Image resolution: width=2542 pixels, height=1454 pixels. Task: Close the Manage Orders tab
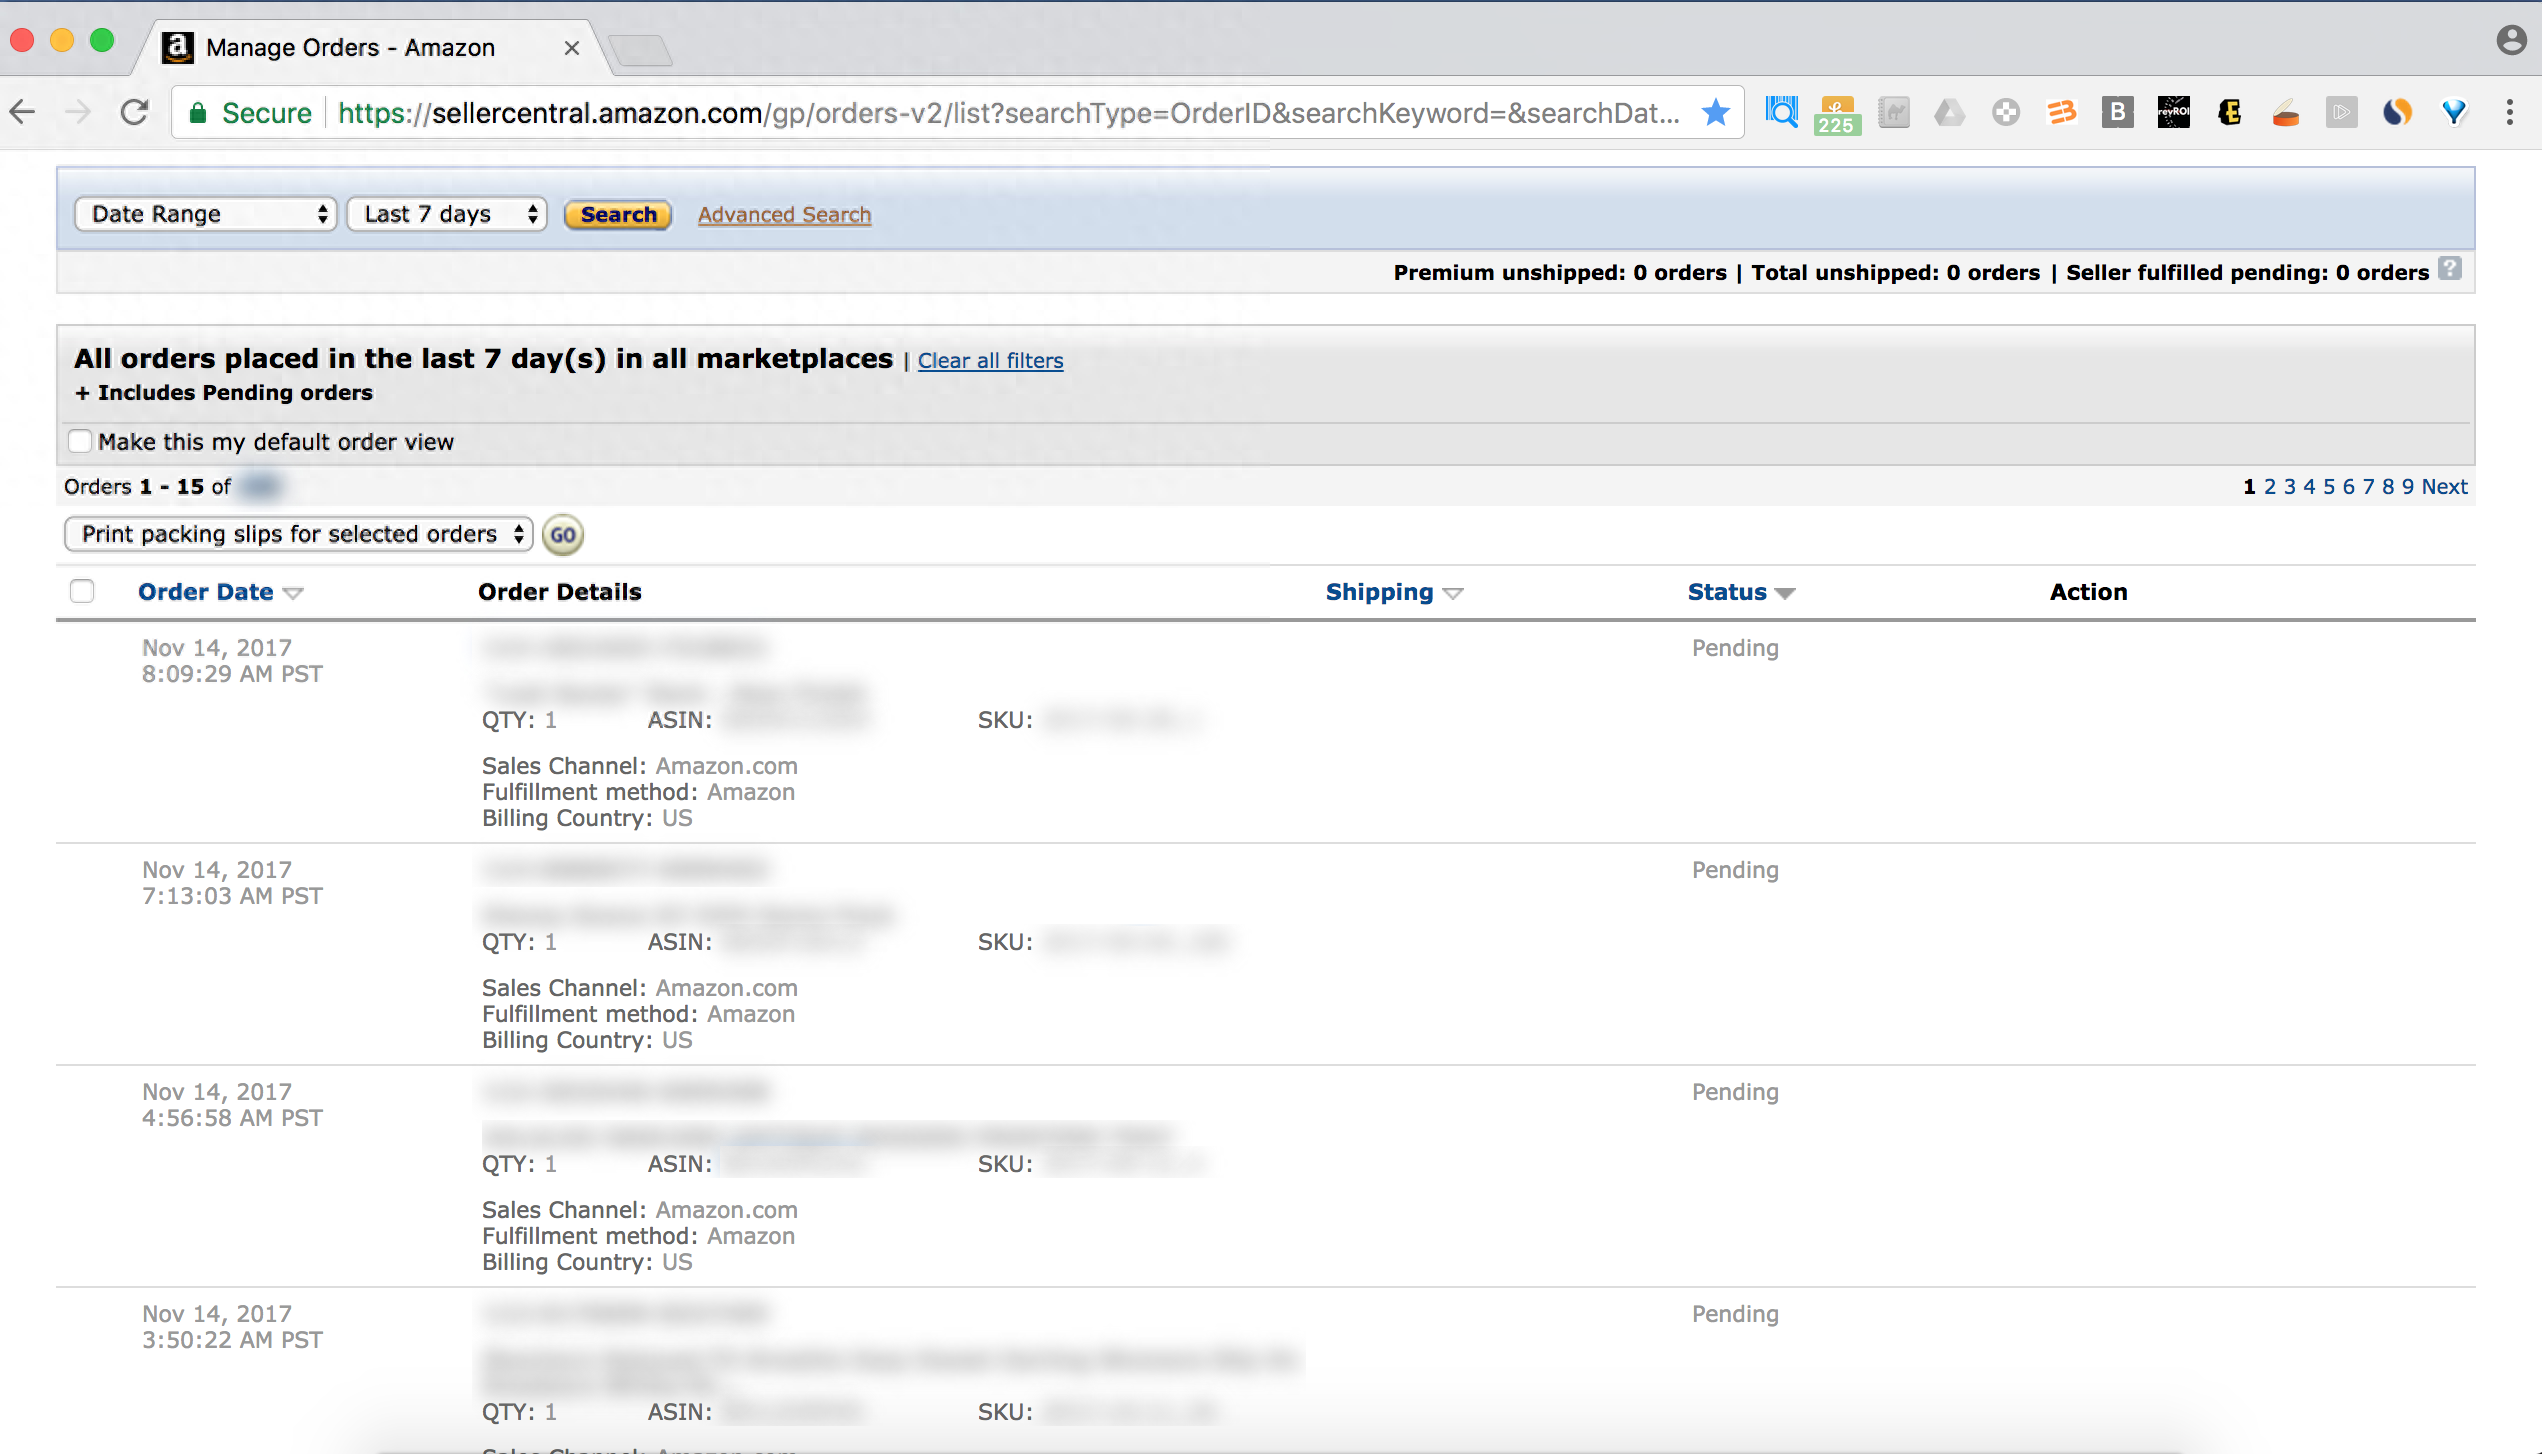click(x=572, y=48)
